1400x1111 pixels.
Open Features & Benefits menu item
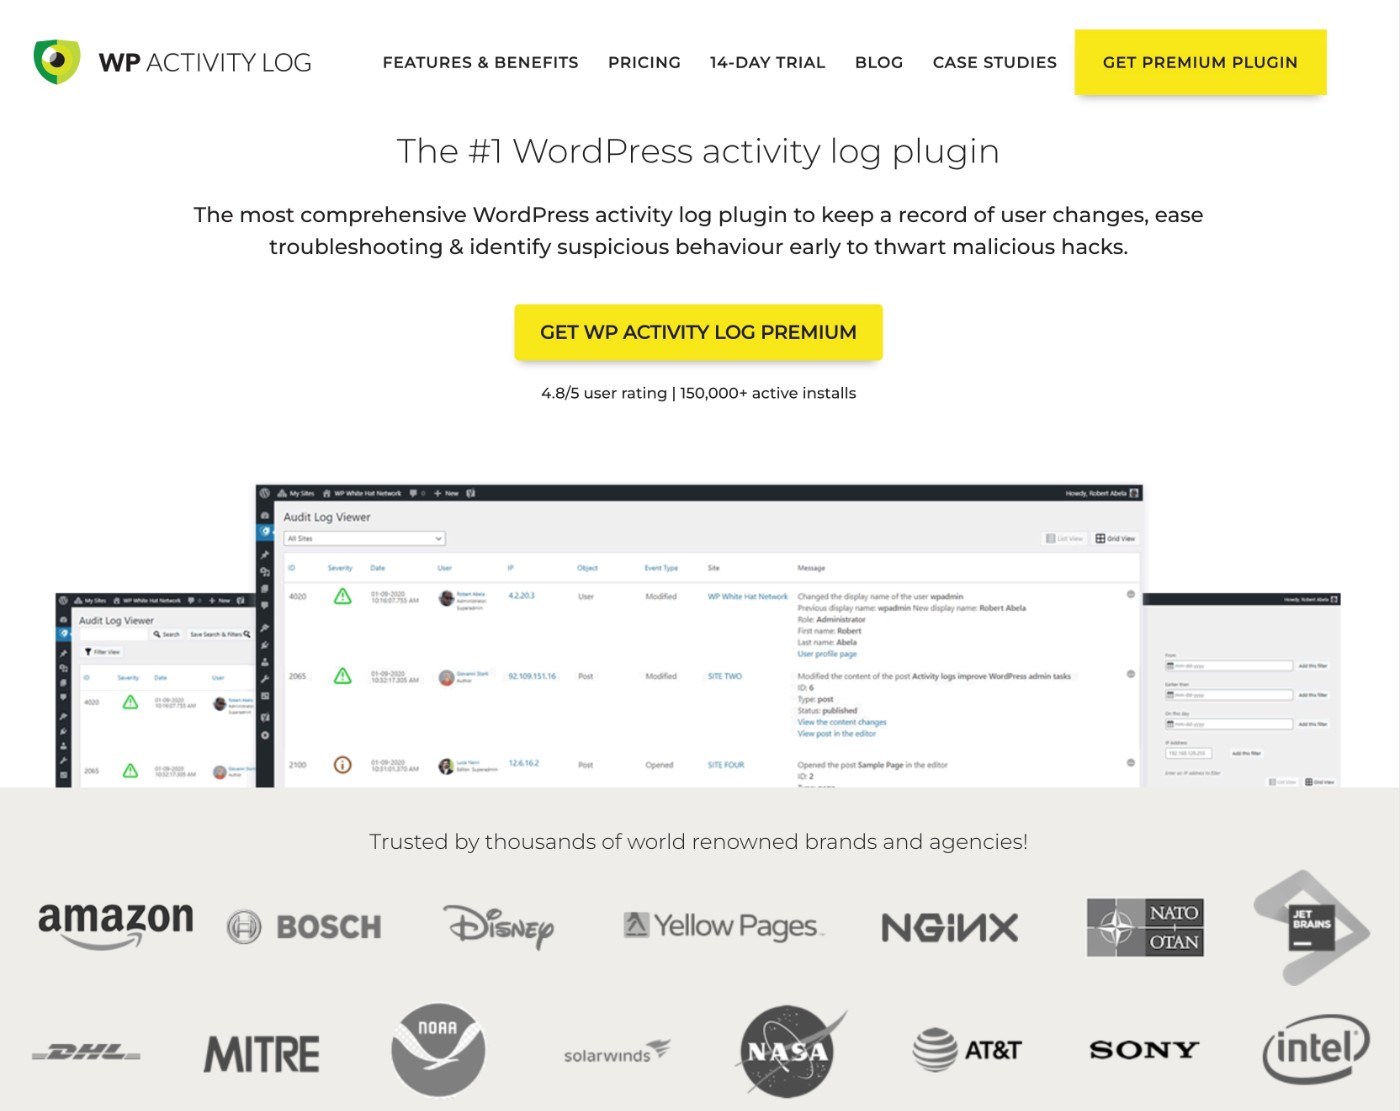coord(480,62)
